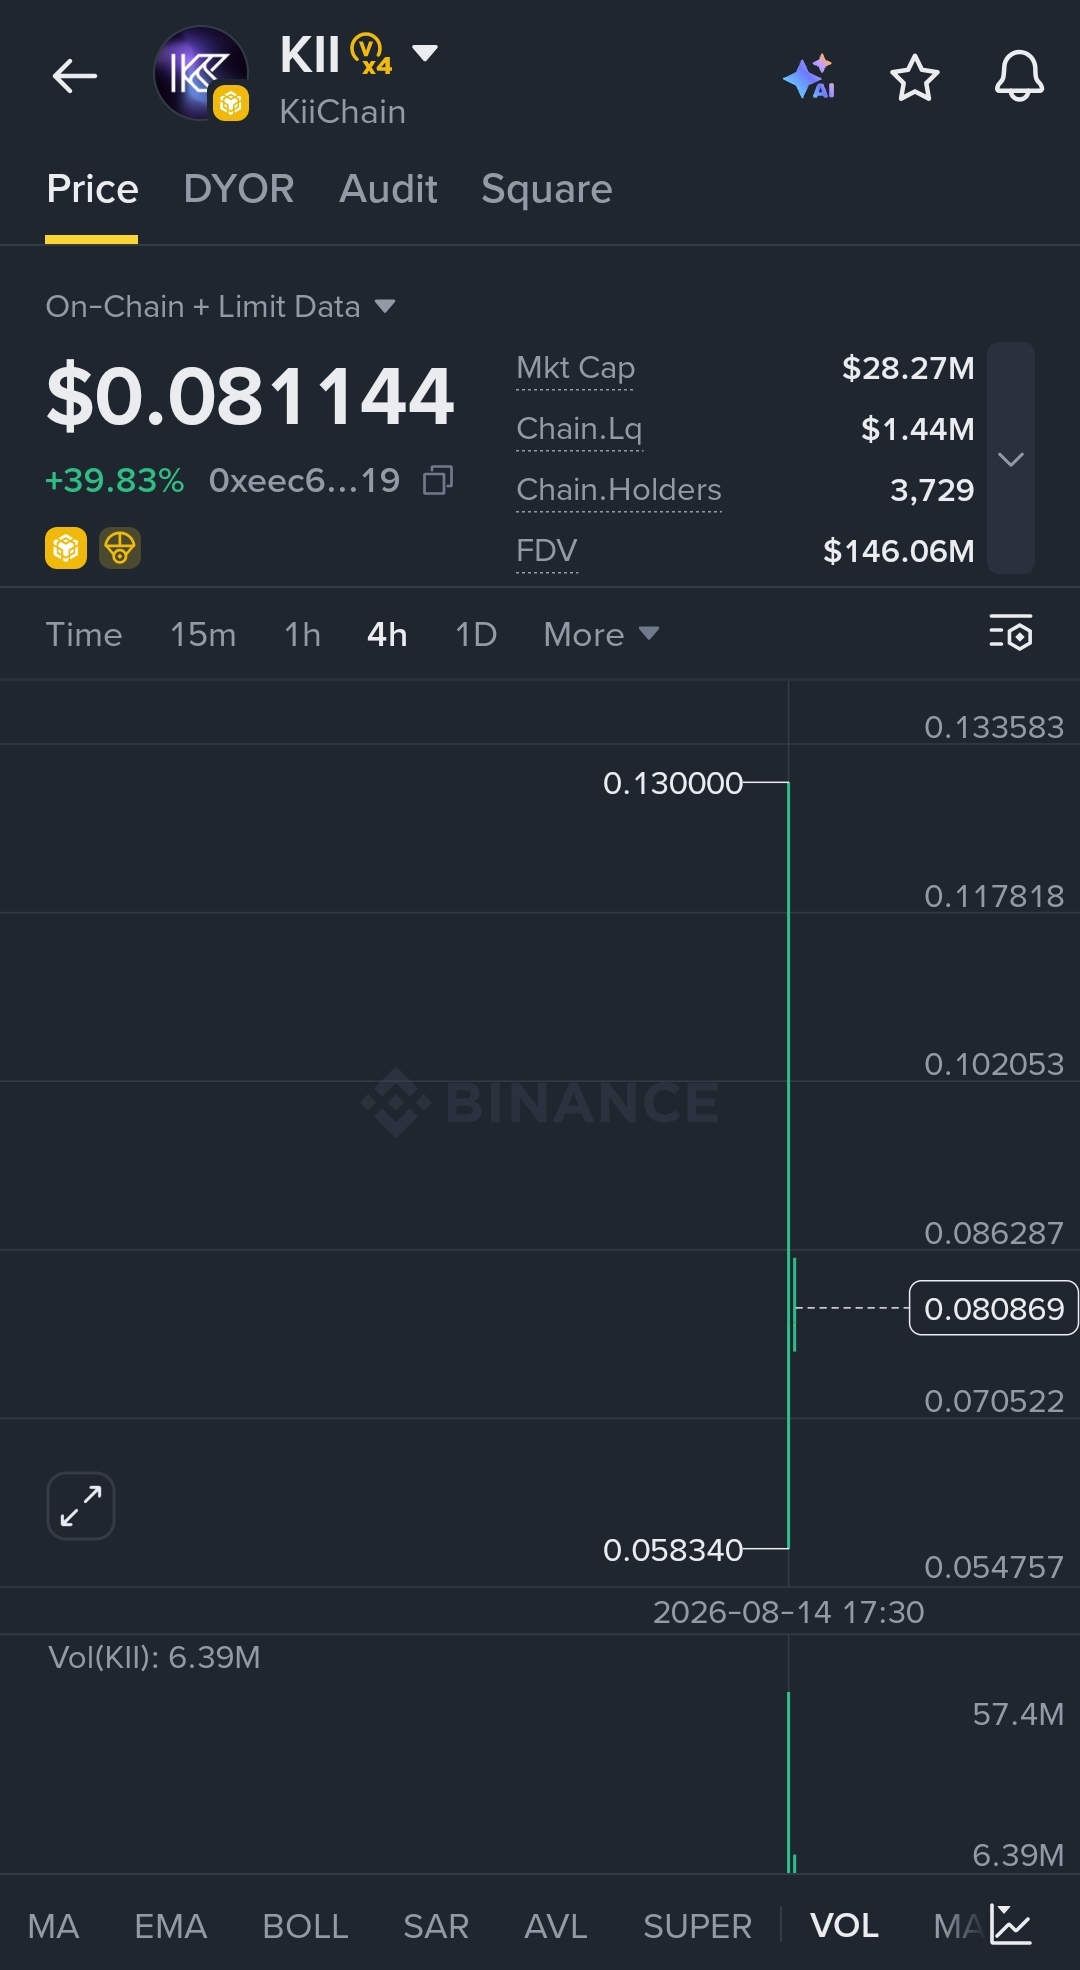View the Mkt Cap label info
The width and height of the screenshot is (1080, 1970).
tap(575, 368)
